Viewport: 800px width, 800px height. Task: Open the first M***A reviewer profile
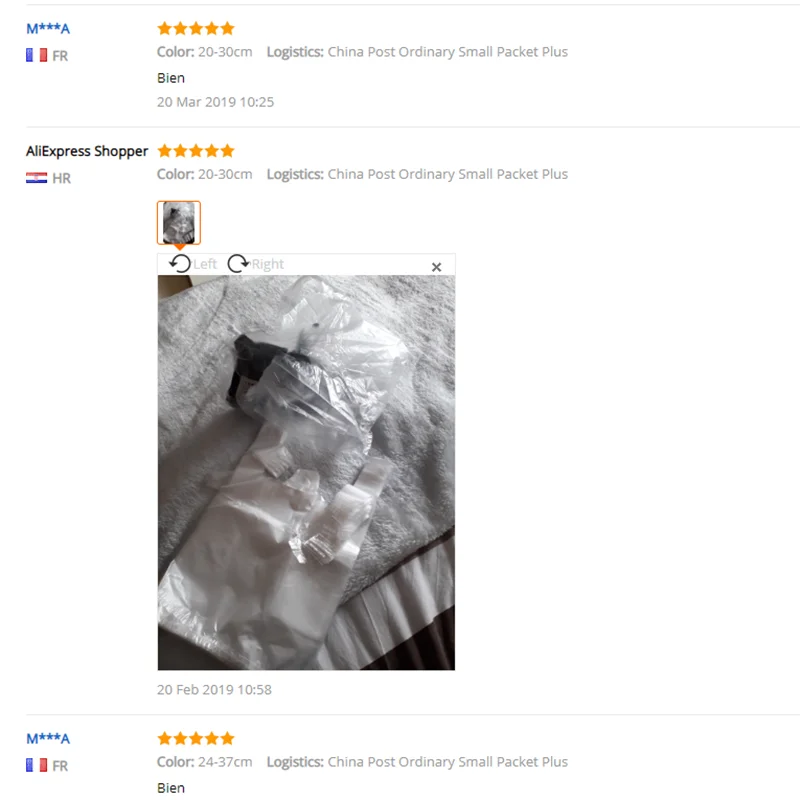(x=48, y=29)
